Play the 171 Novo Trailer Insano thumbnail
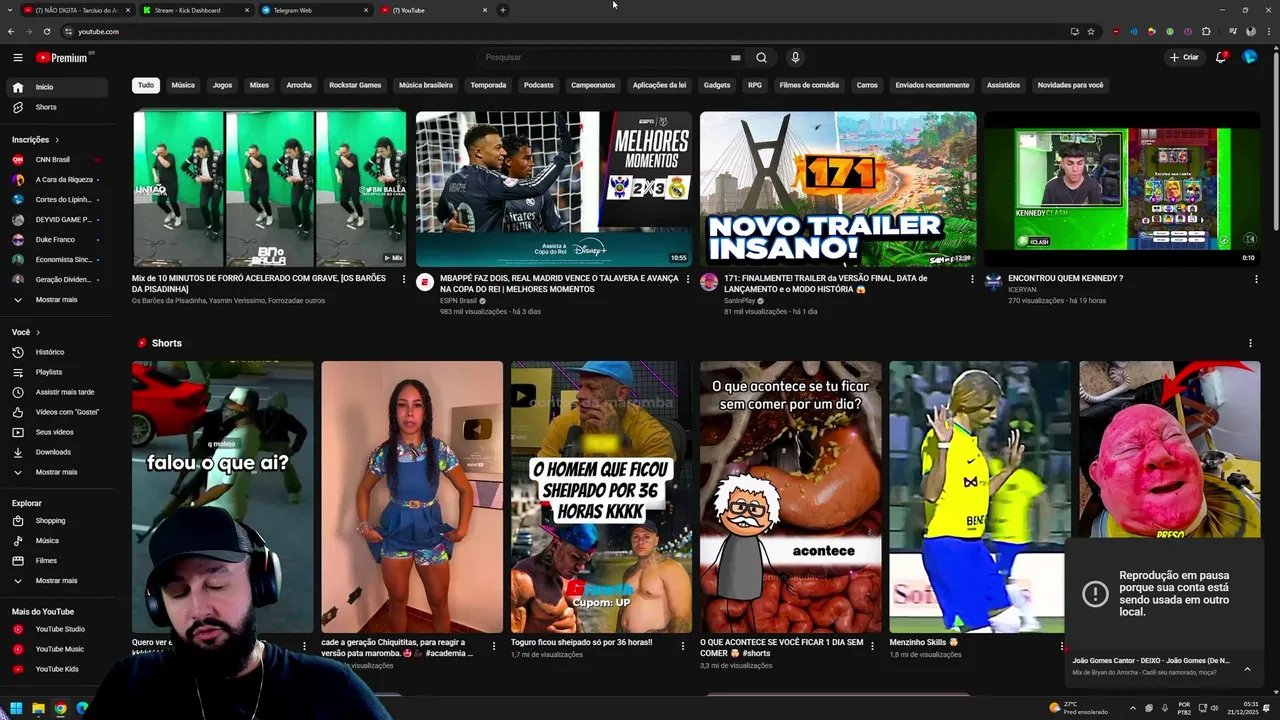Viewport: 1280px width, 720px height. 838,189
